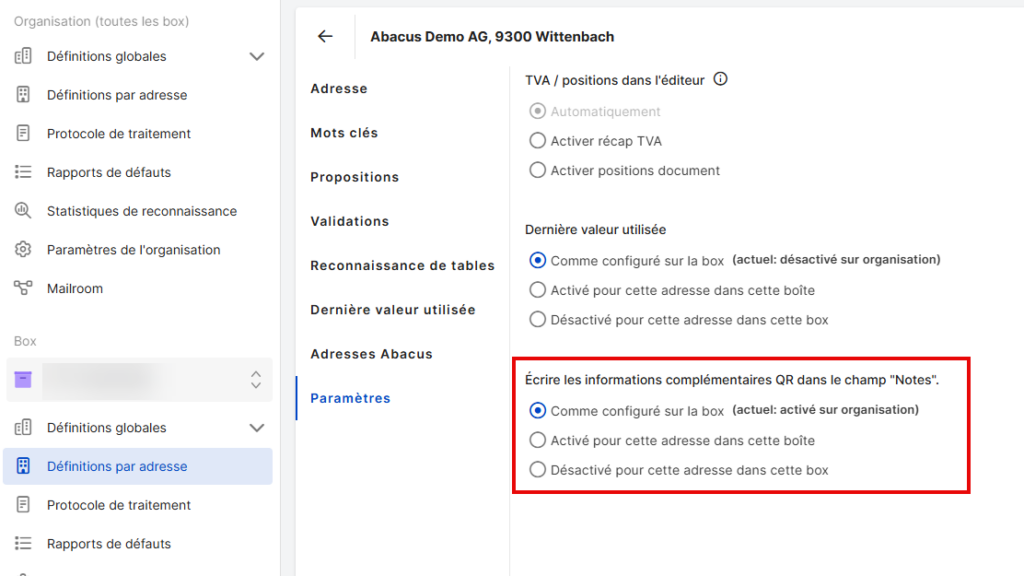Click the back arrow icon
Viewport: 1024px width, 576px height.
pos(325,37)
